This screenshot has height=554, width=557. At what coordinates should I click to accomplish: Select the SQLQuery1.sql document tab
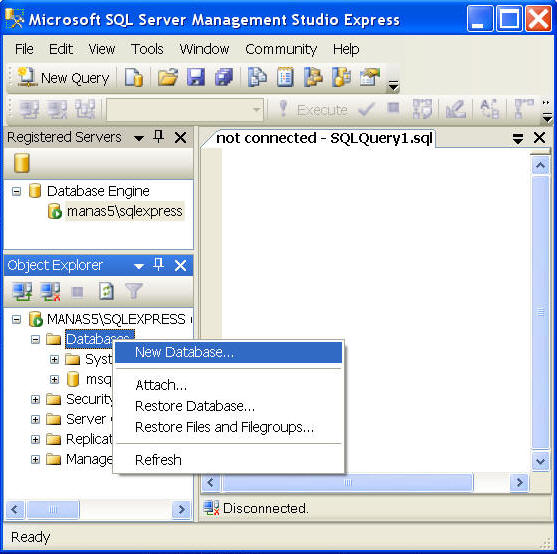click(x=324, y=138)
